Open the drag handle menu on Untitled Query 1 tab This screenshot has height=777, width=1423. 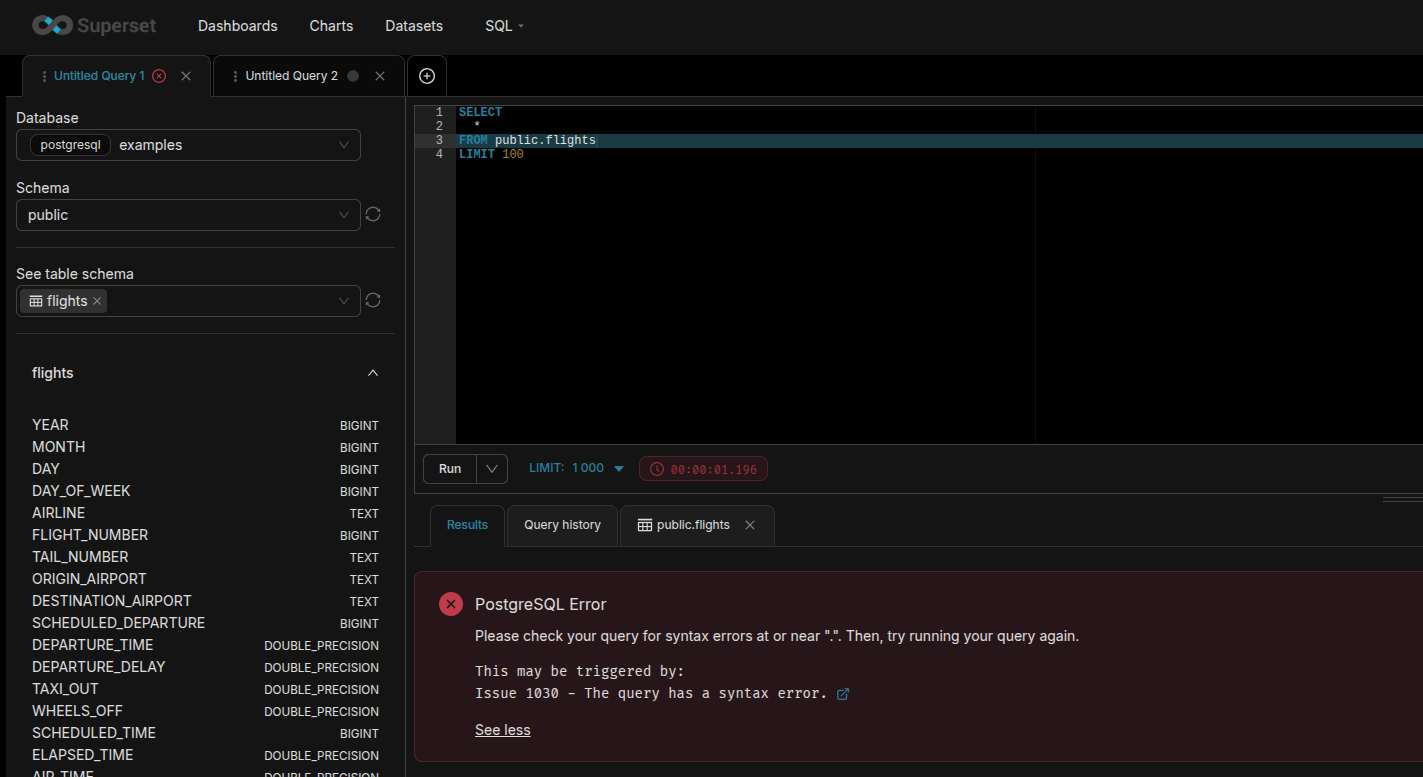click(x=44, y=76)
